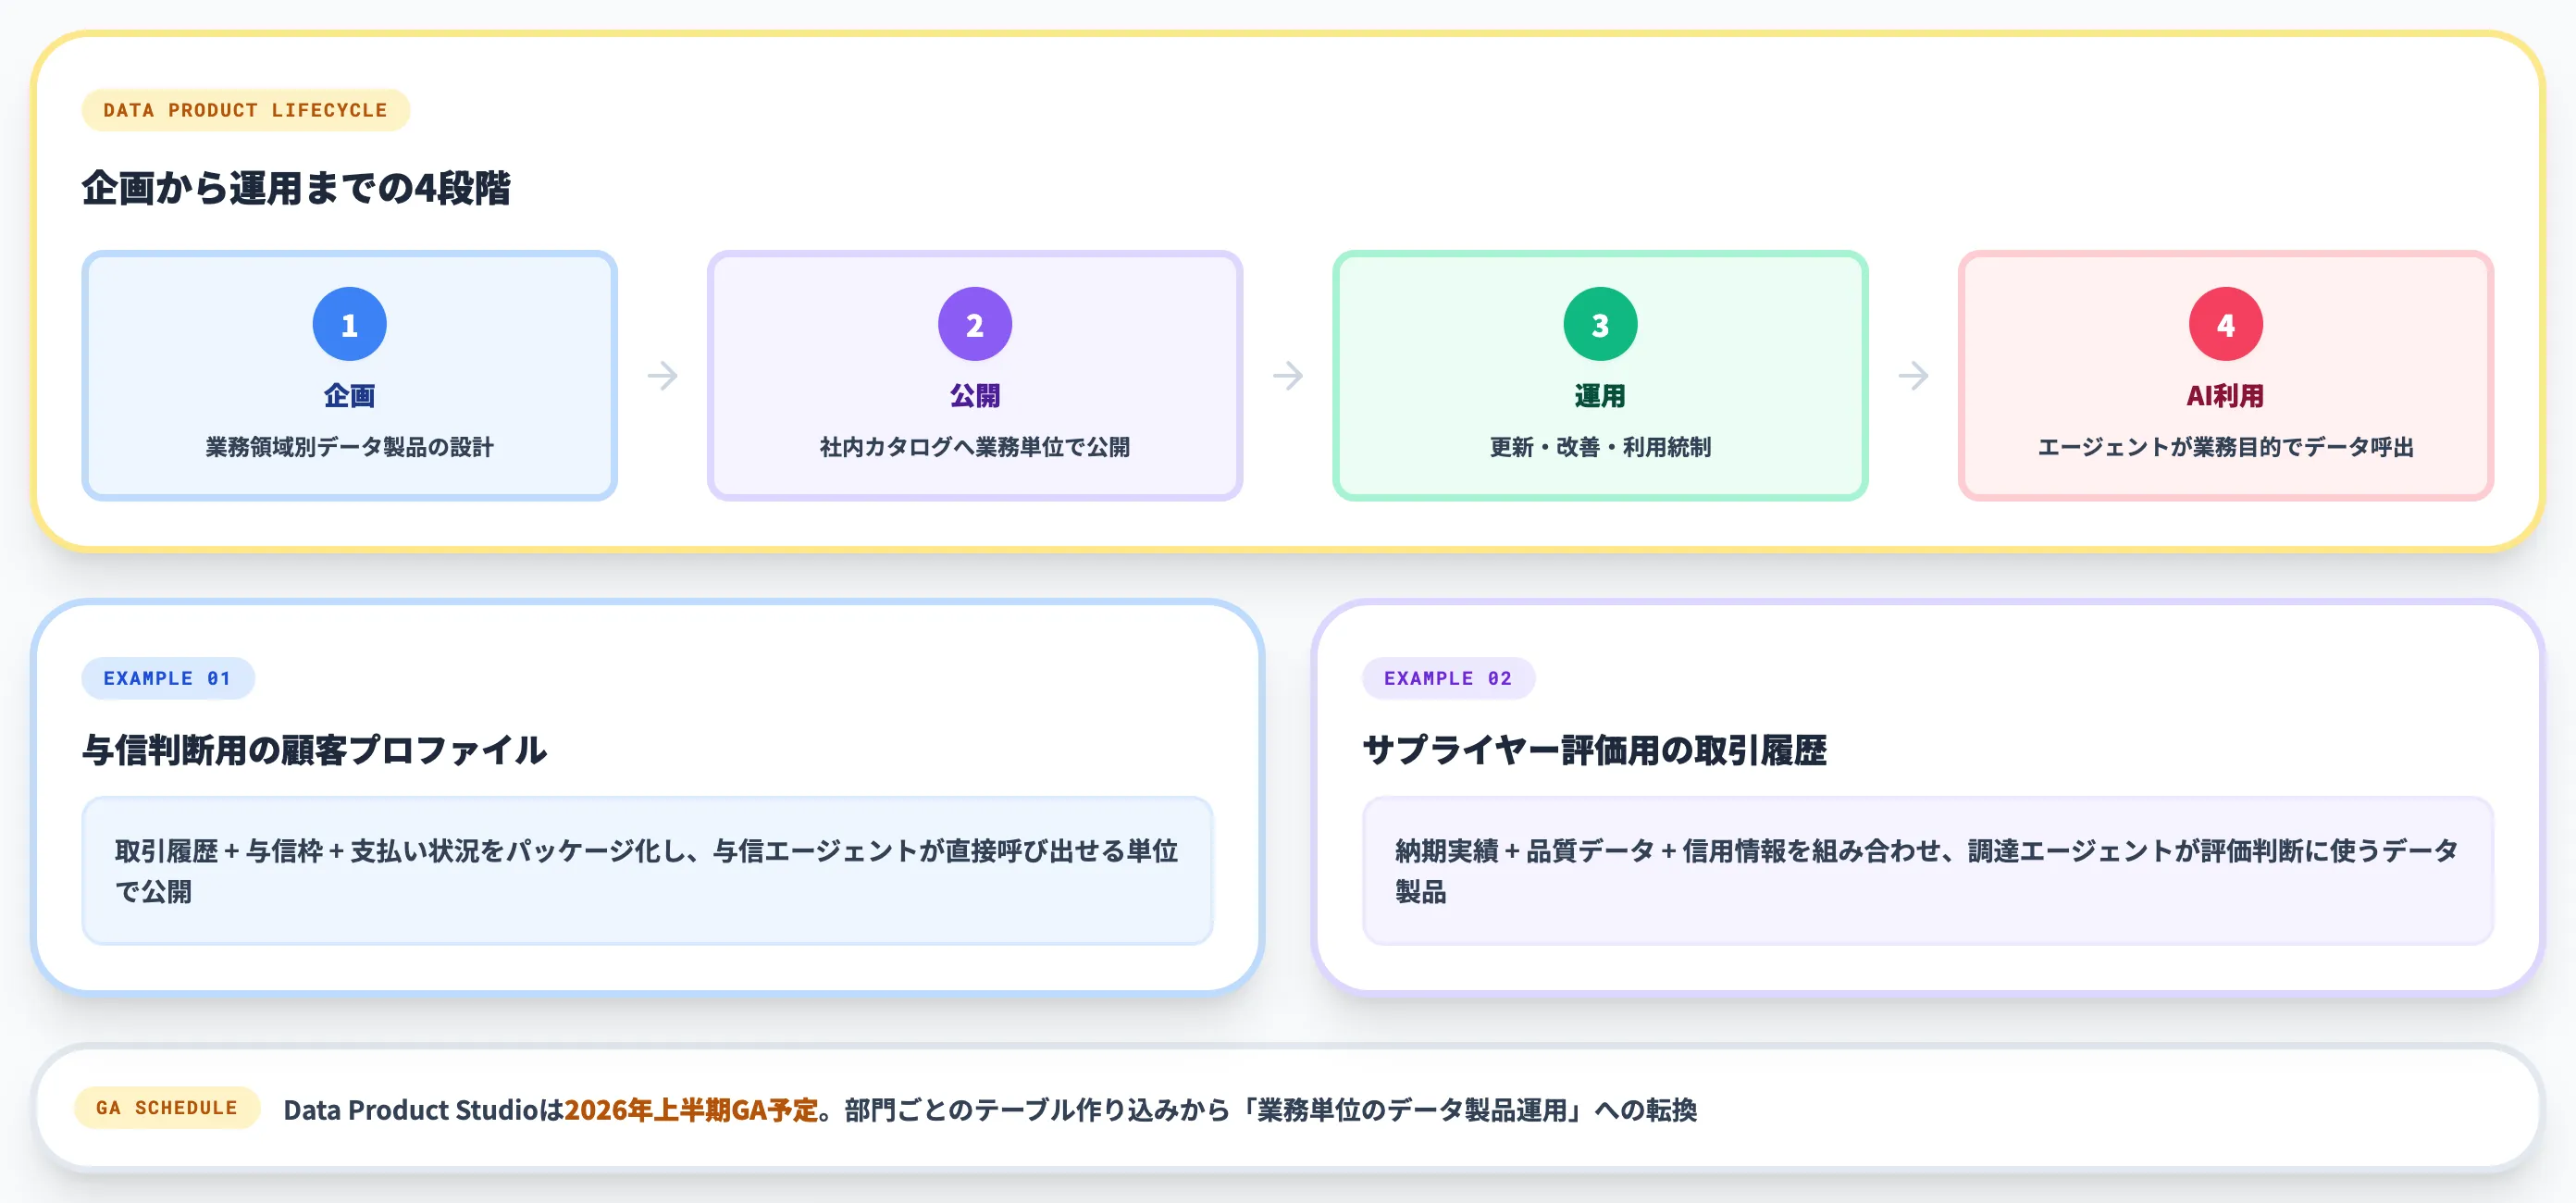Select text 更新・改善・利用統制
Image resolution: width=2576 pixels, height=1203 pixels.
point(1600,447)
